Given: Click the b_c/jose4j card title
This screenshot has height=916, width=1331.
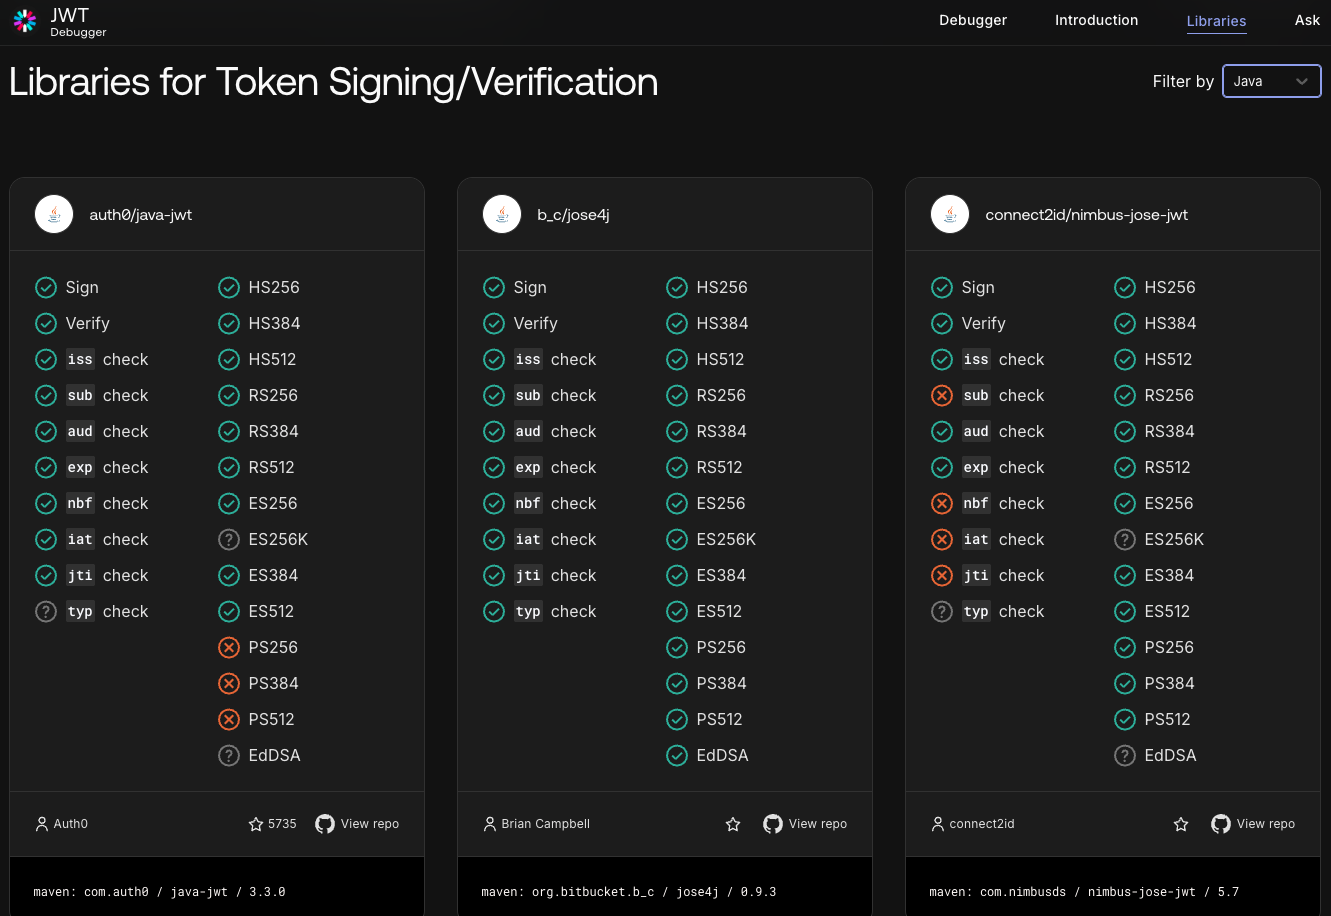Looking at the screenshot, I should (x=573, y=214).
